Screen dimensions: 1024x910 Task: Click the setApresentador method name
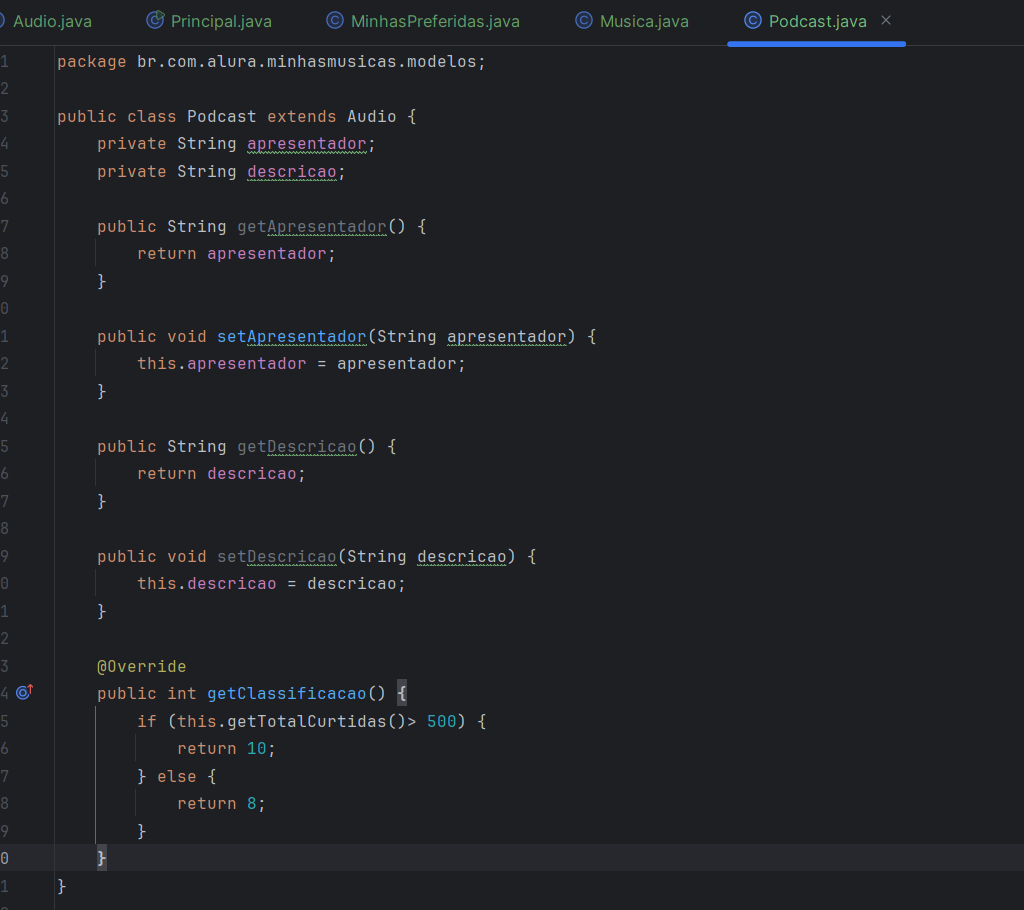pos(292,336)
